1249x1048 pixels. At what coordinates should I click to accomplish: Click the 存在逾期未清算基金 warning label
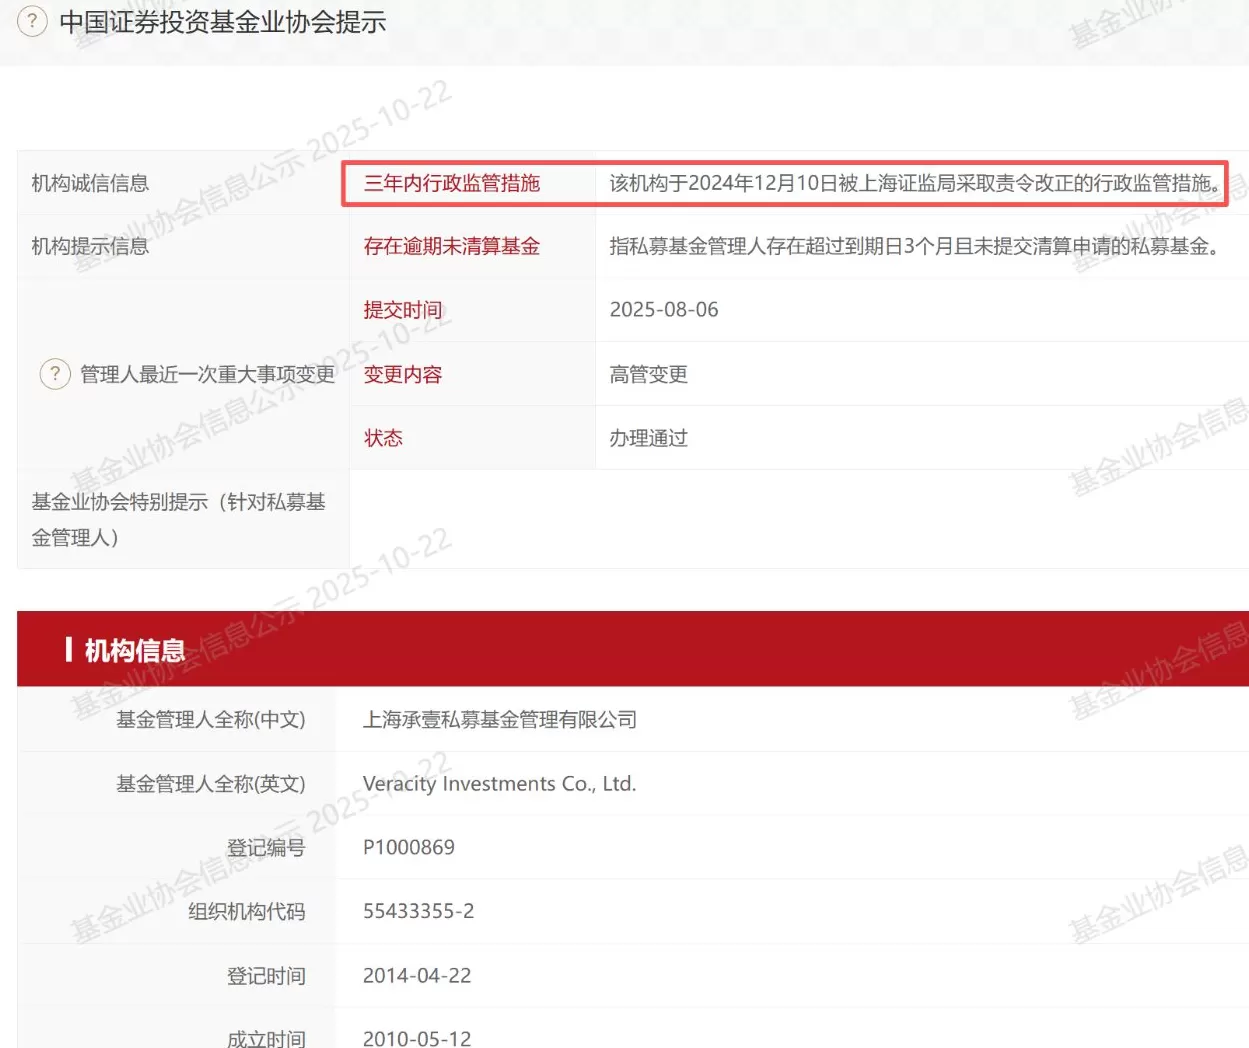[x=450, y=246]
